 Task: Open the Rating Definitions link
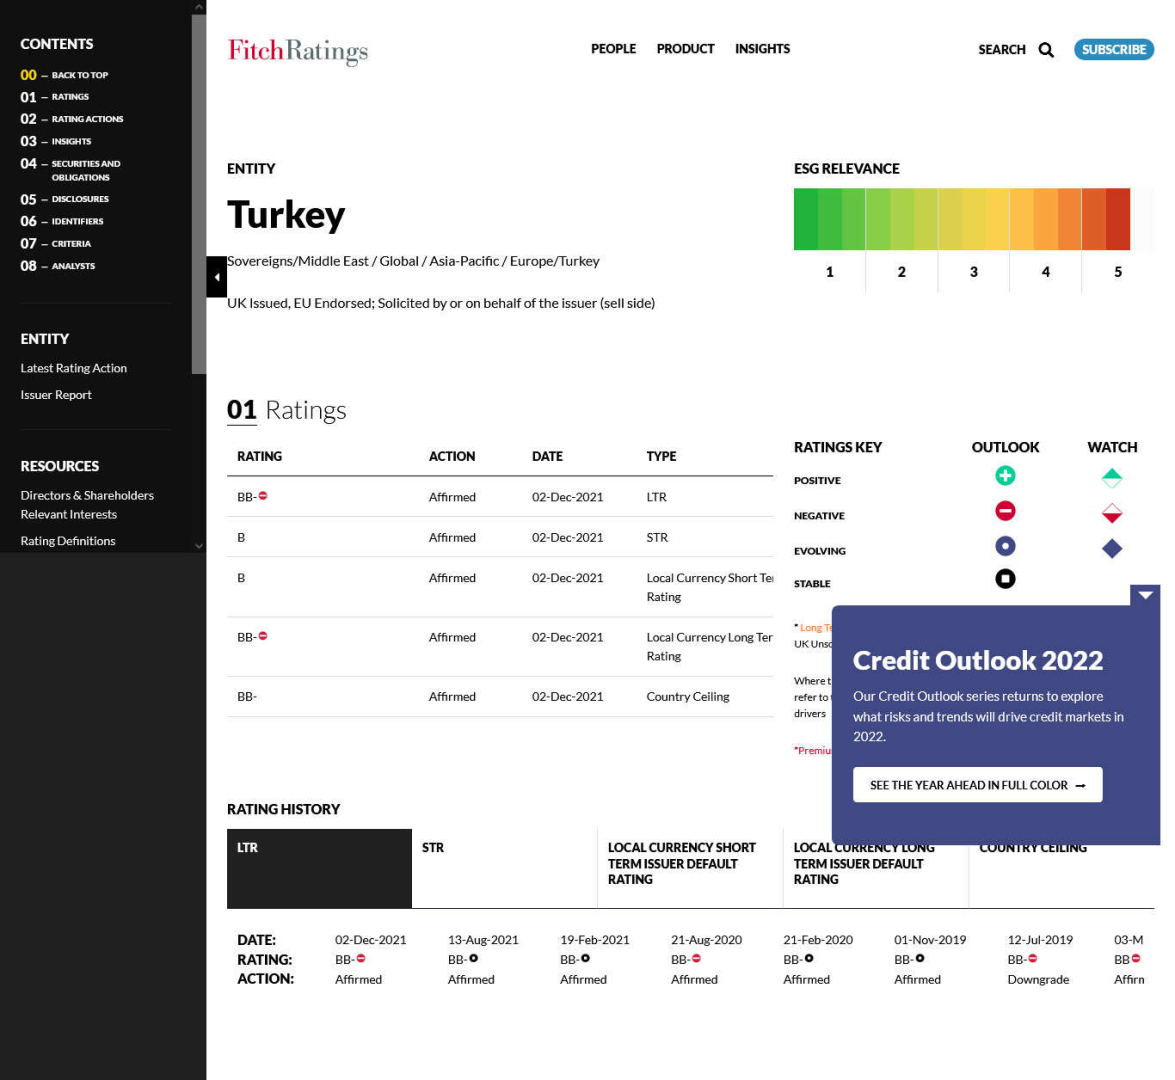tap(68, 541)
